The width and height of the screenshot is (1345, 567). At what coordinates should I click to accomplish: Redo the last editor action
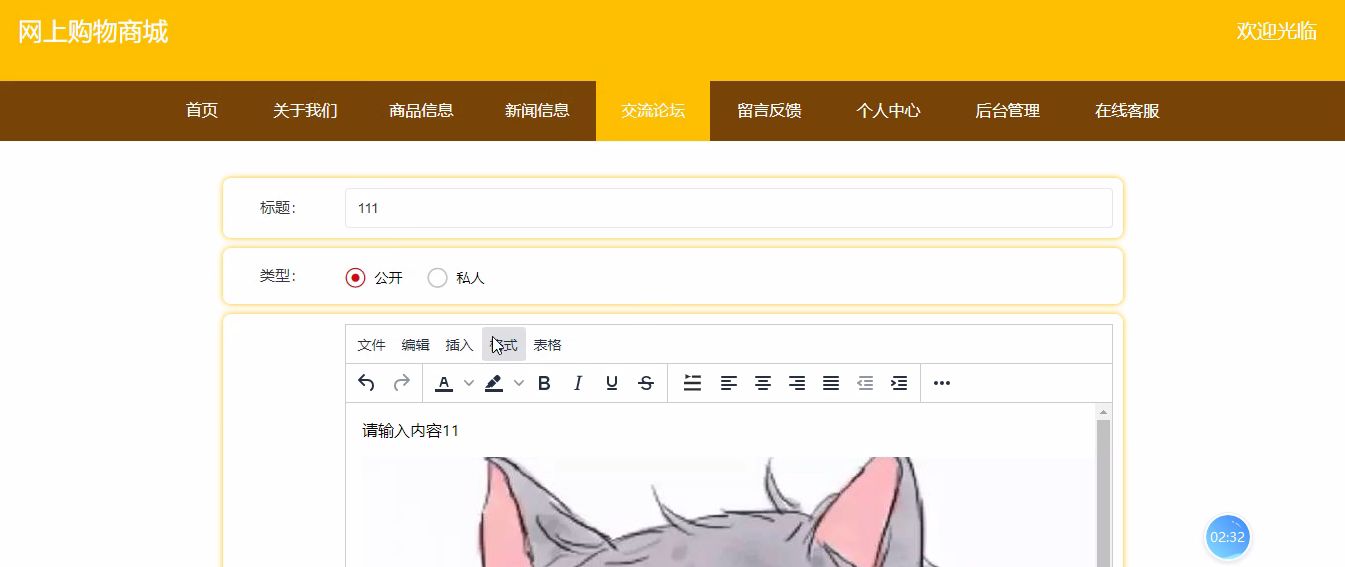coord(401,383)
